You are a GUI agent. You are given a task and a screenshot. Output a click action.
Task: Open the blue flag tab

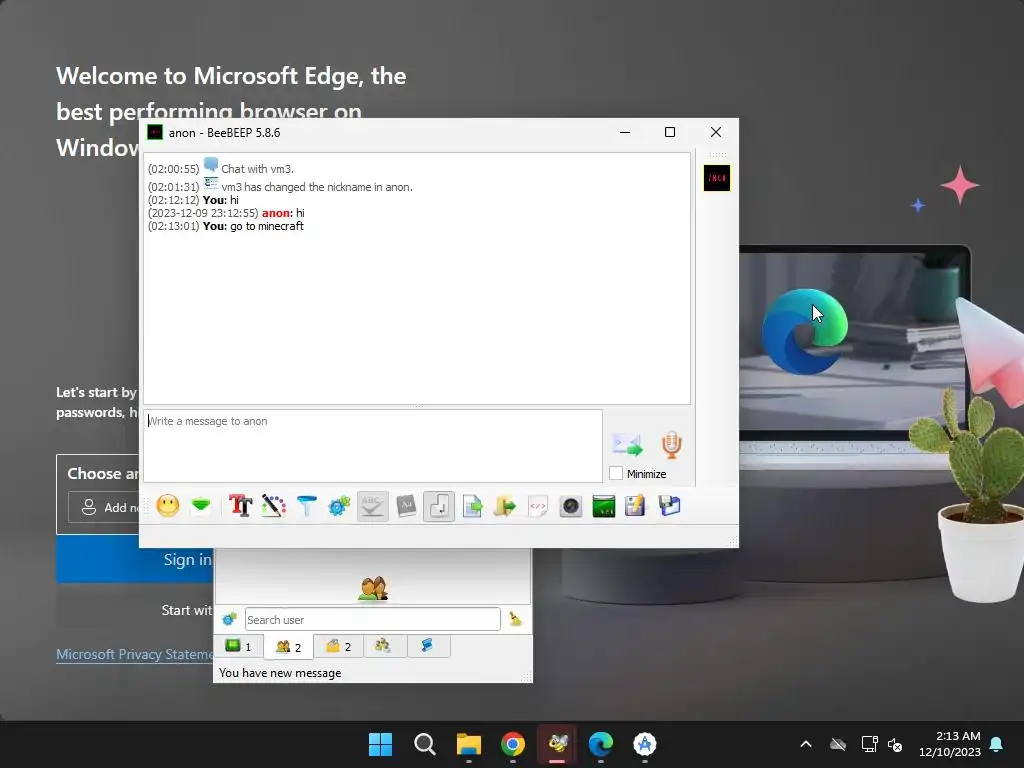(x=427, y=646)
